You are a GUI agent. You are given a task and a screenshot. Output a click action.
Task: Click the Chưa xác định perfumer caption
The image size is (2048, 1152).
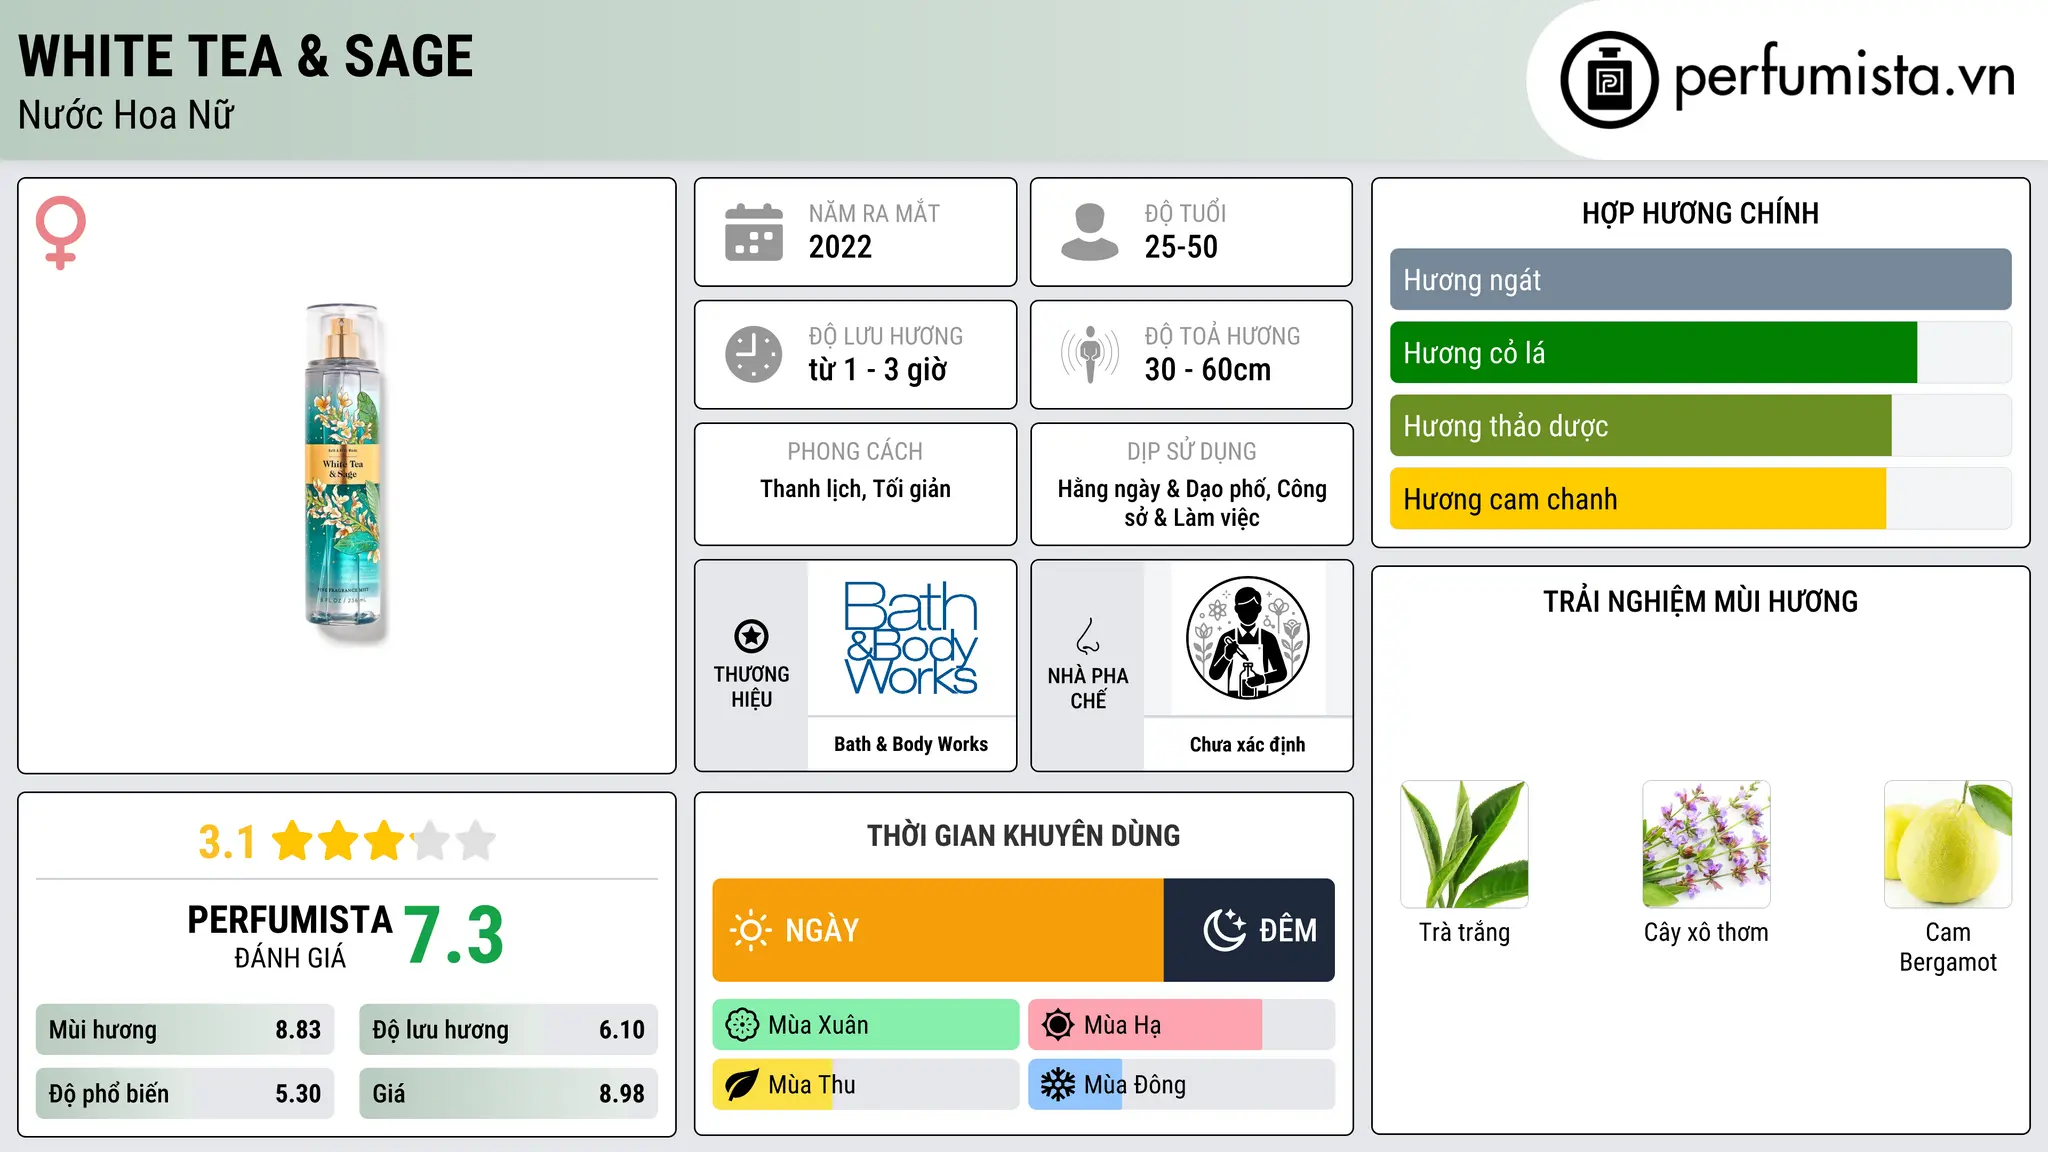coord(1247,744)
